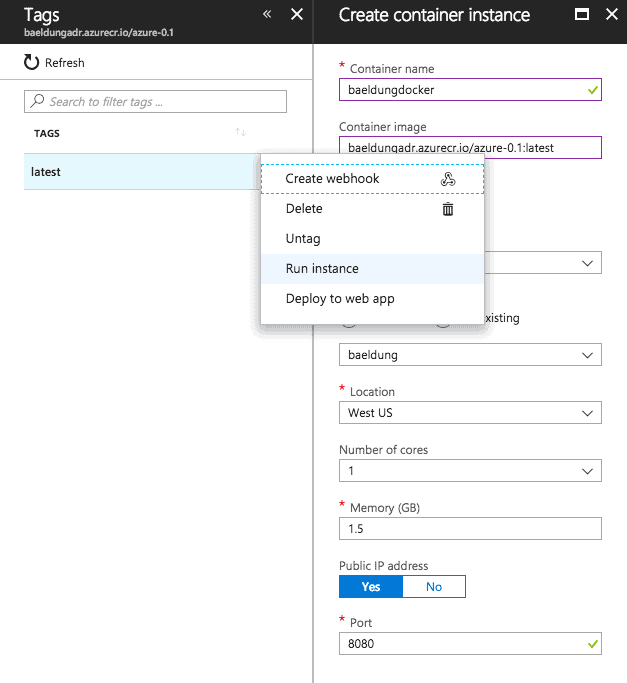
Task: Close the Create container instance panel
Action: [609, 15]
